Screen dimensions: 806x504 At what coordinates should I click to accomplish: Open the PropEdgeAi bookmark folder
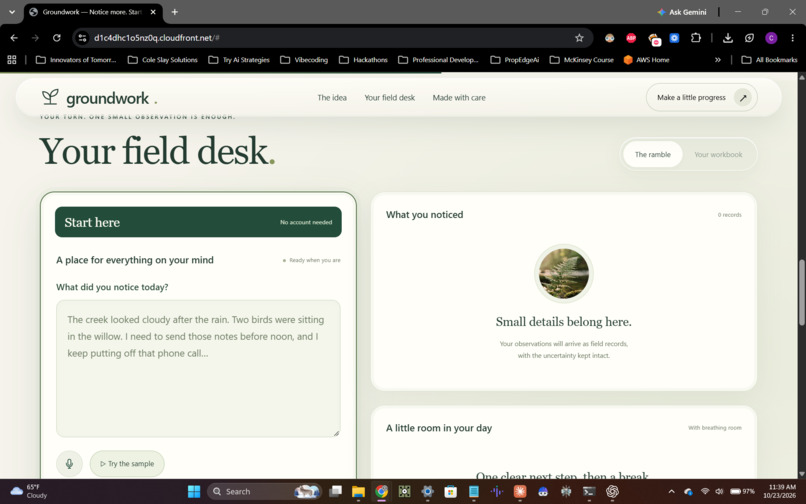(515, 60)
